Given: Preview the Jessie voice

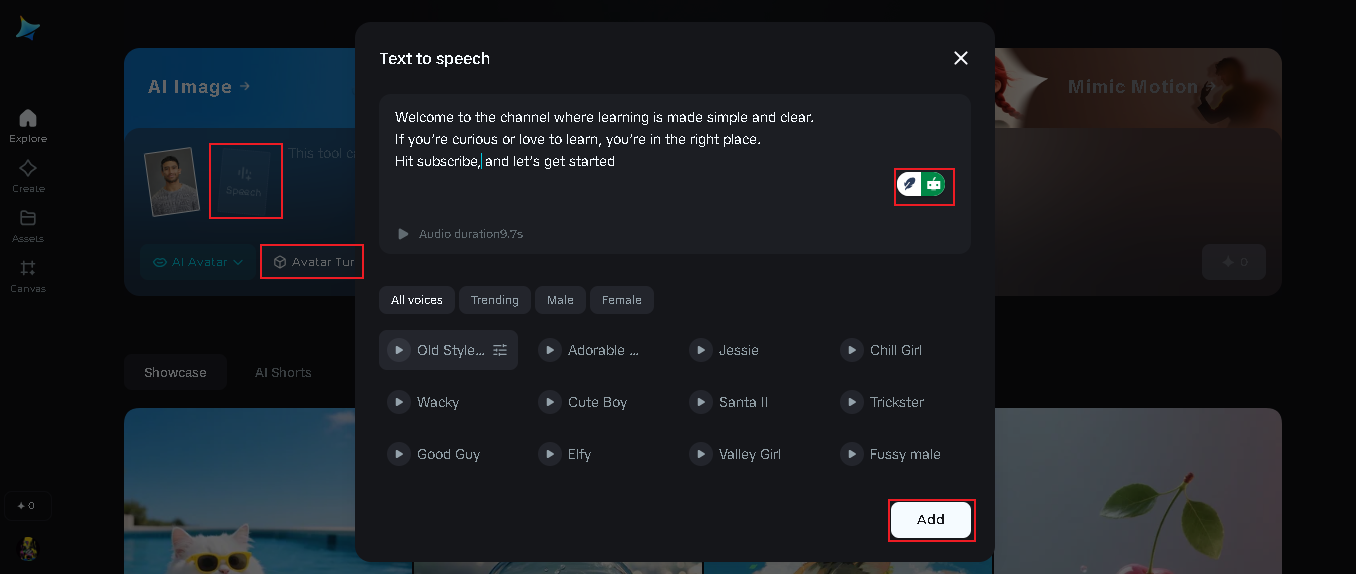Looking at the screenshot, I should point(700,350).
